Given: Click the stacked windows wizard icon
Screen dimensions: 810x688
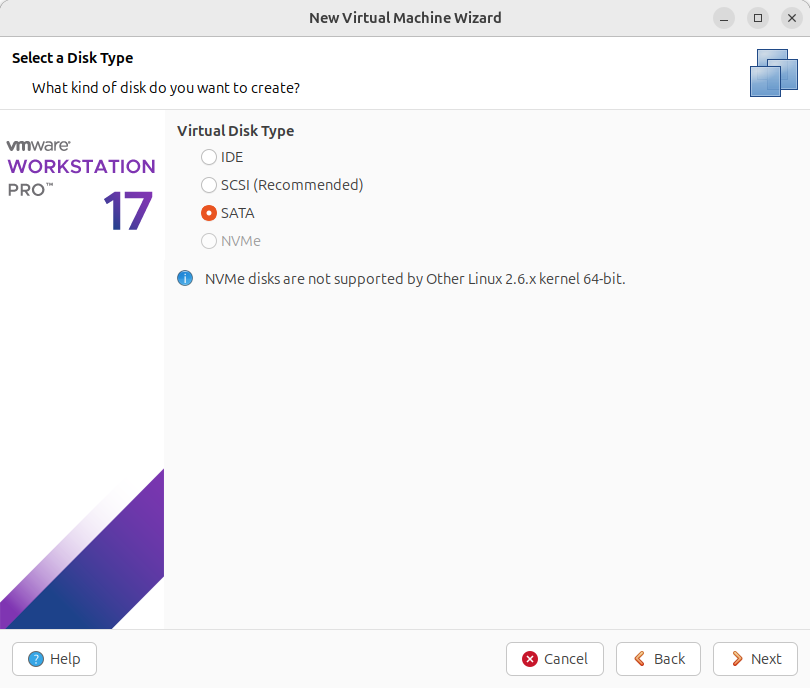Looking at the screenshot, I should click(x=774, y=73).
